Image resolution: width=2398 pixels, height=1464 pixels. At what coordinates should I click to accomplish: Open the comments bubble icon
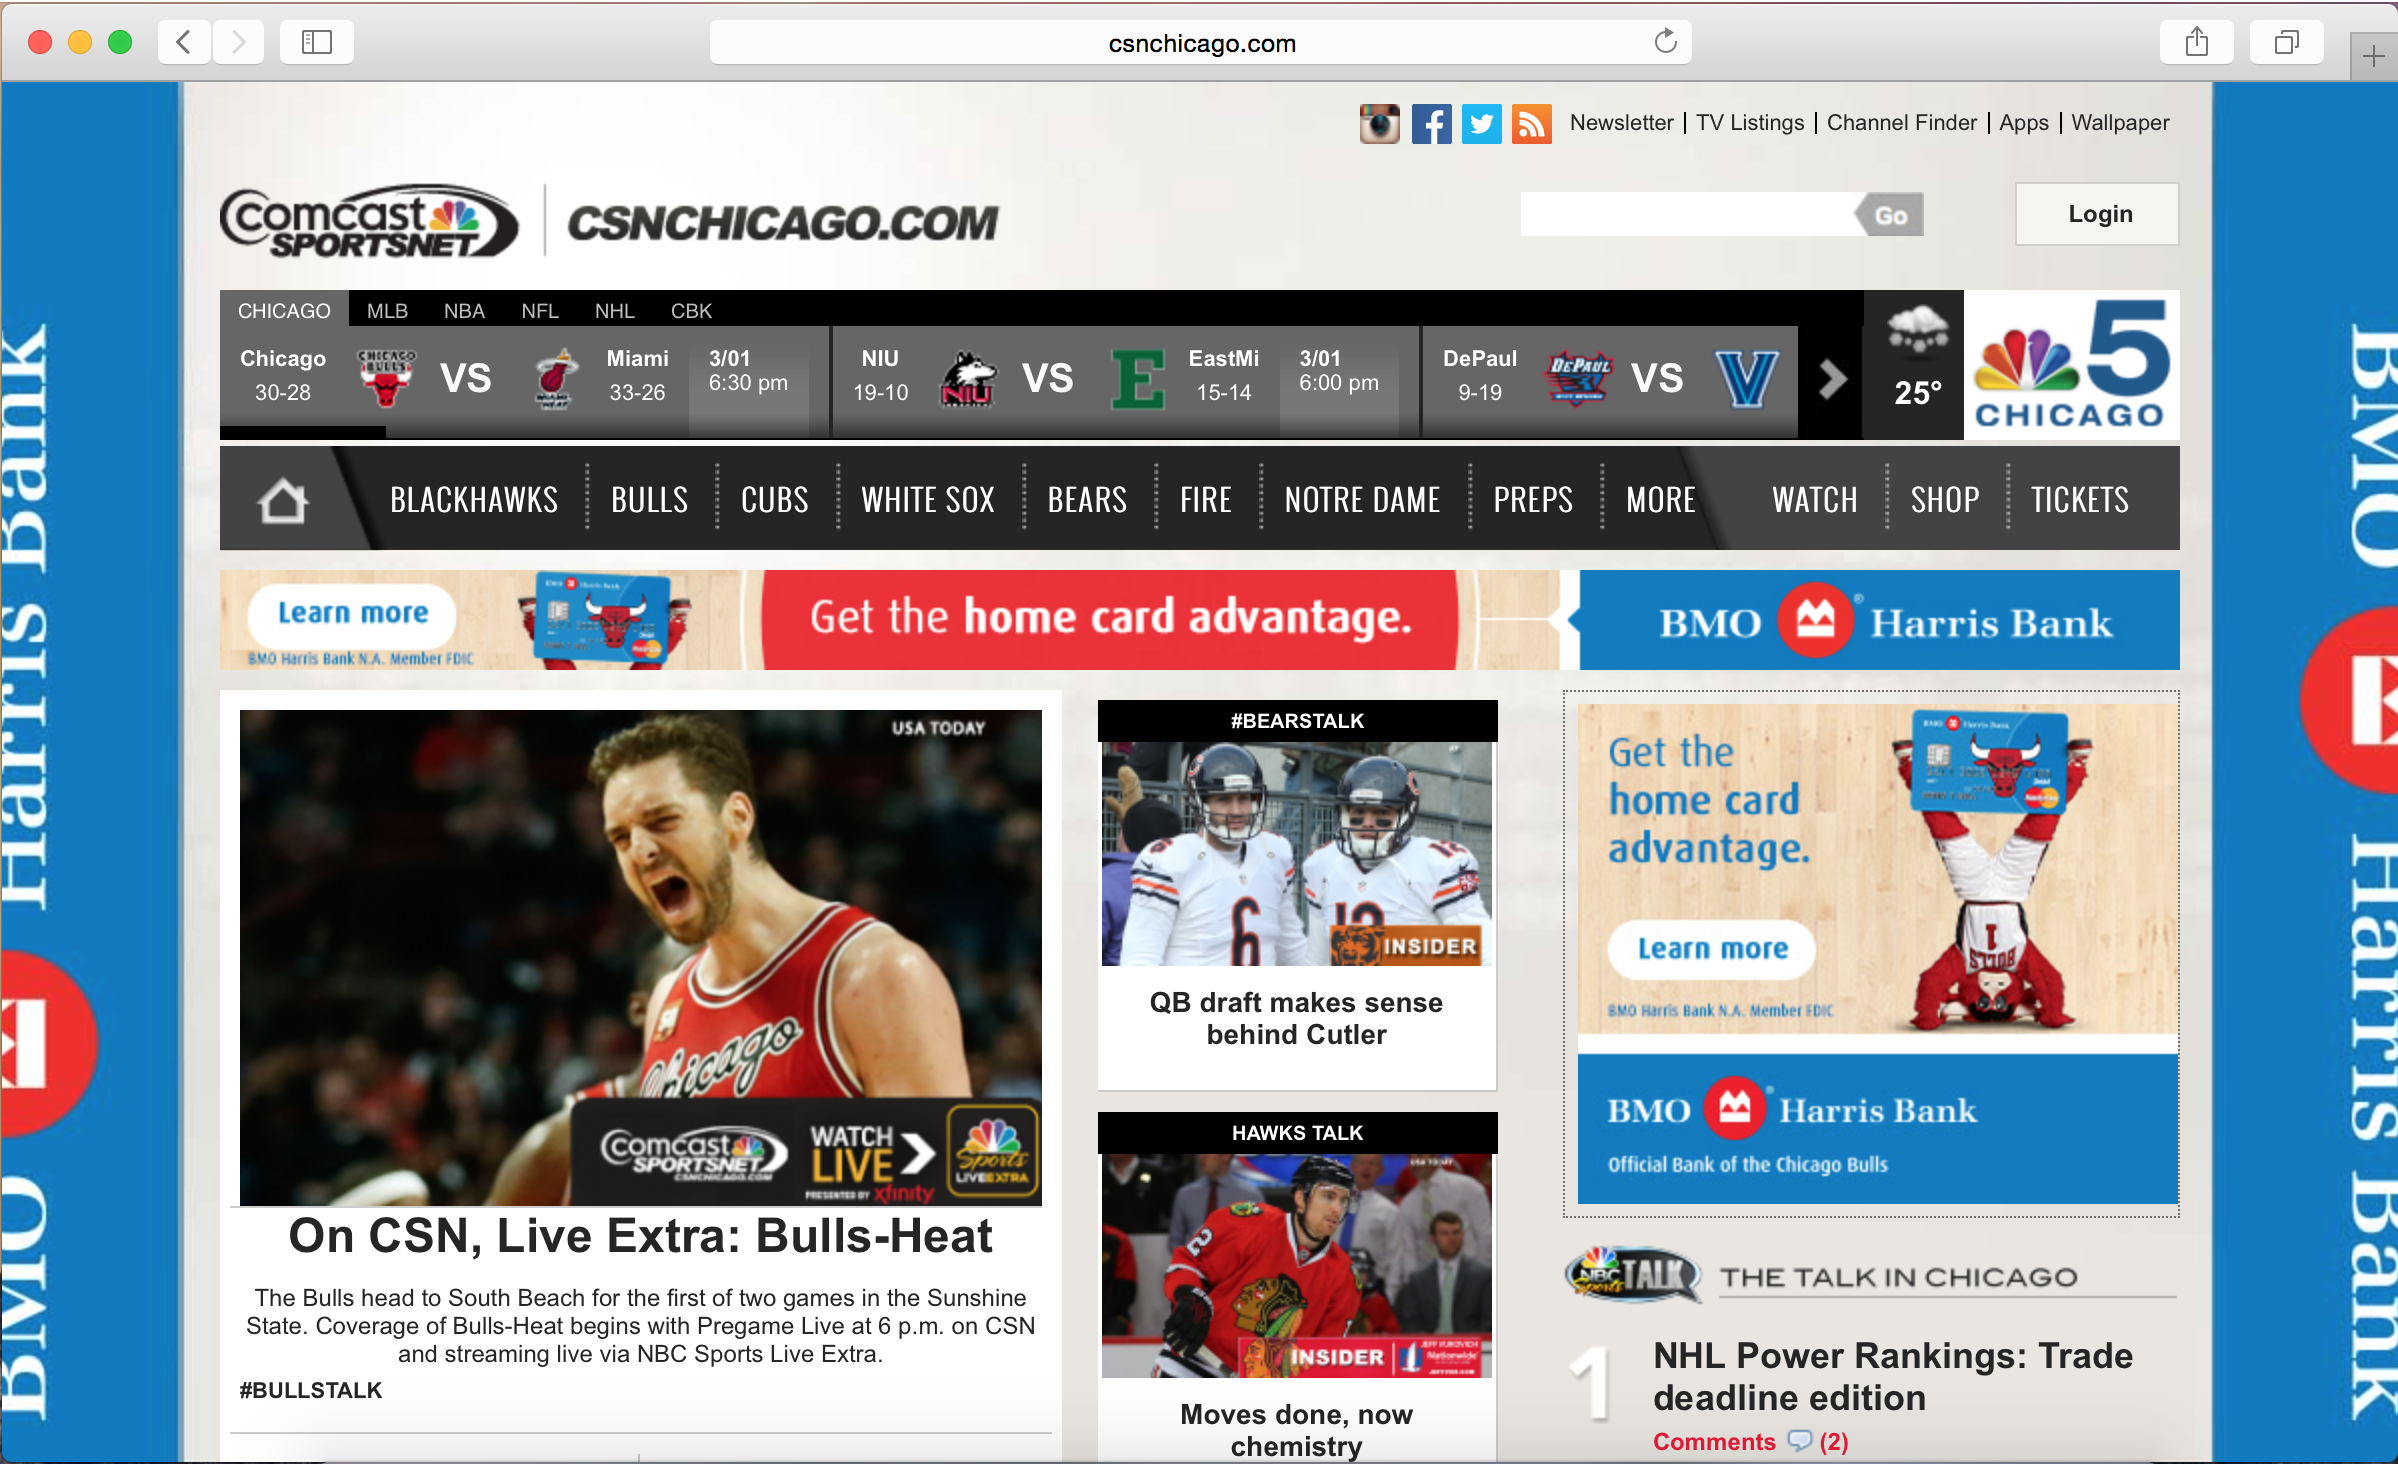pyautogui.click(x=1799, y=1441)
